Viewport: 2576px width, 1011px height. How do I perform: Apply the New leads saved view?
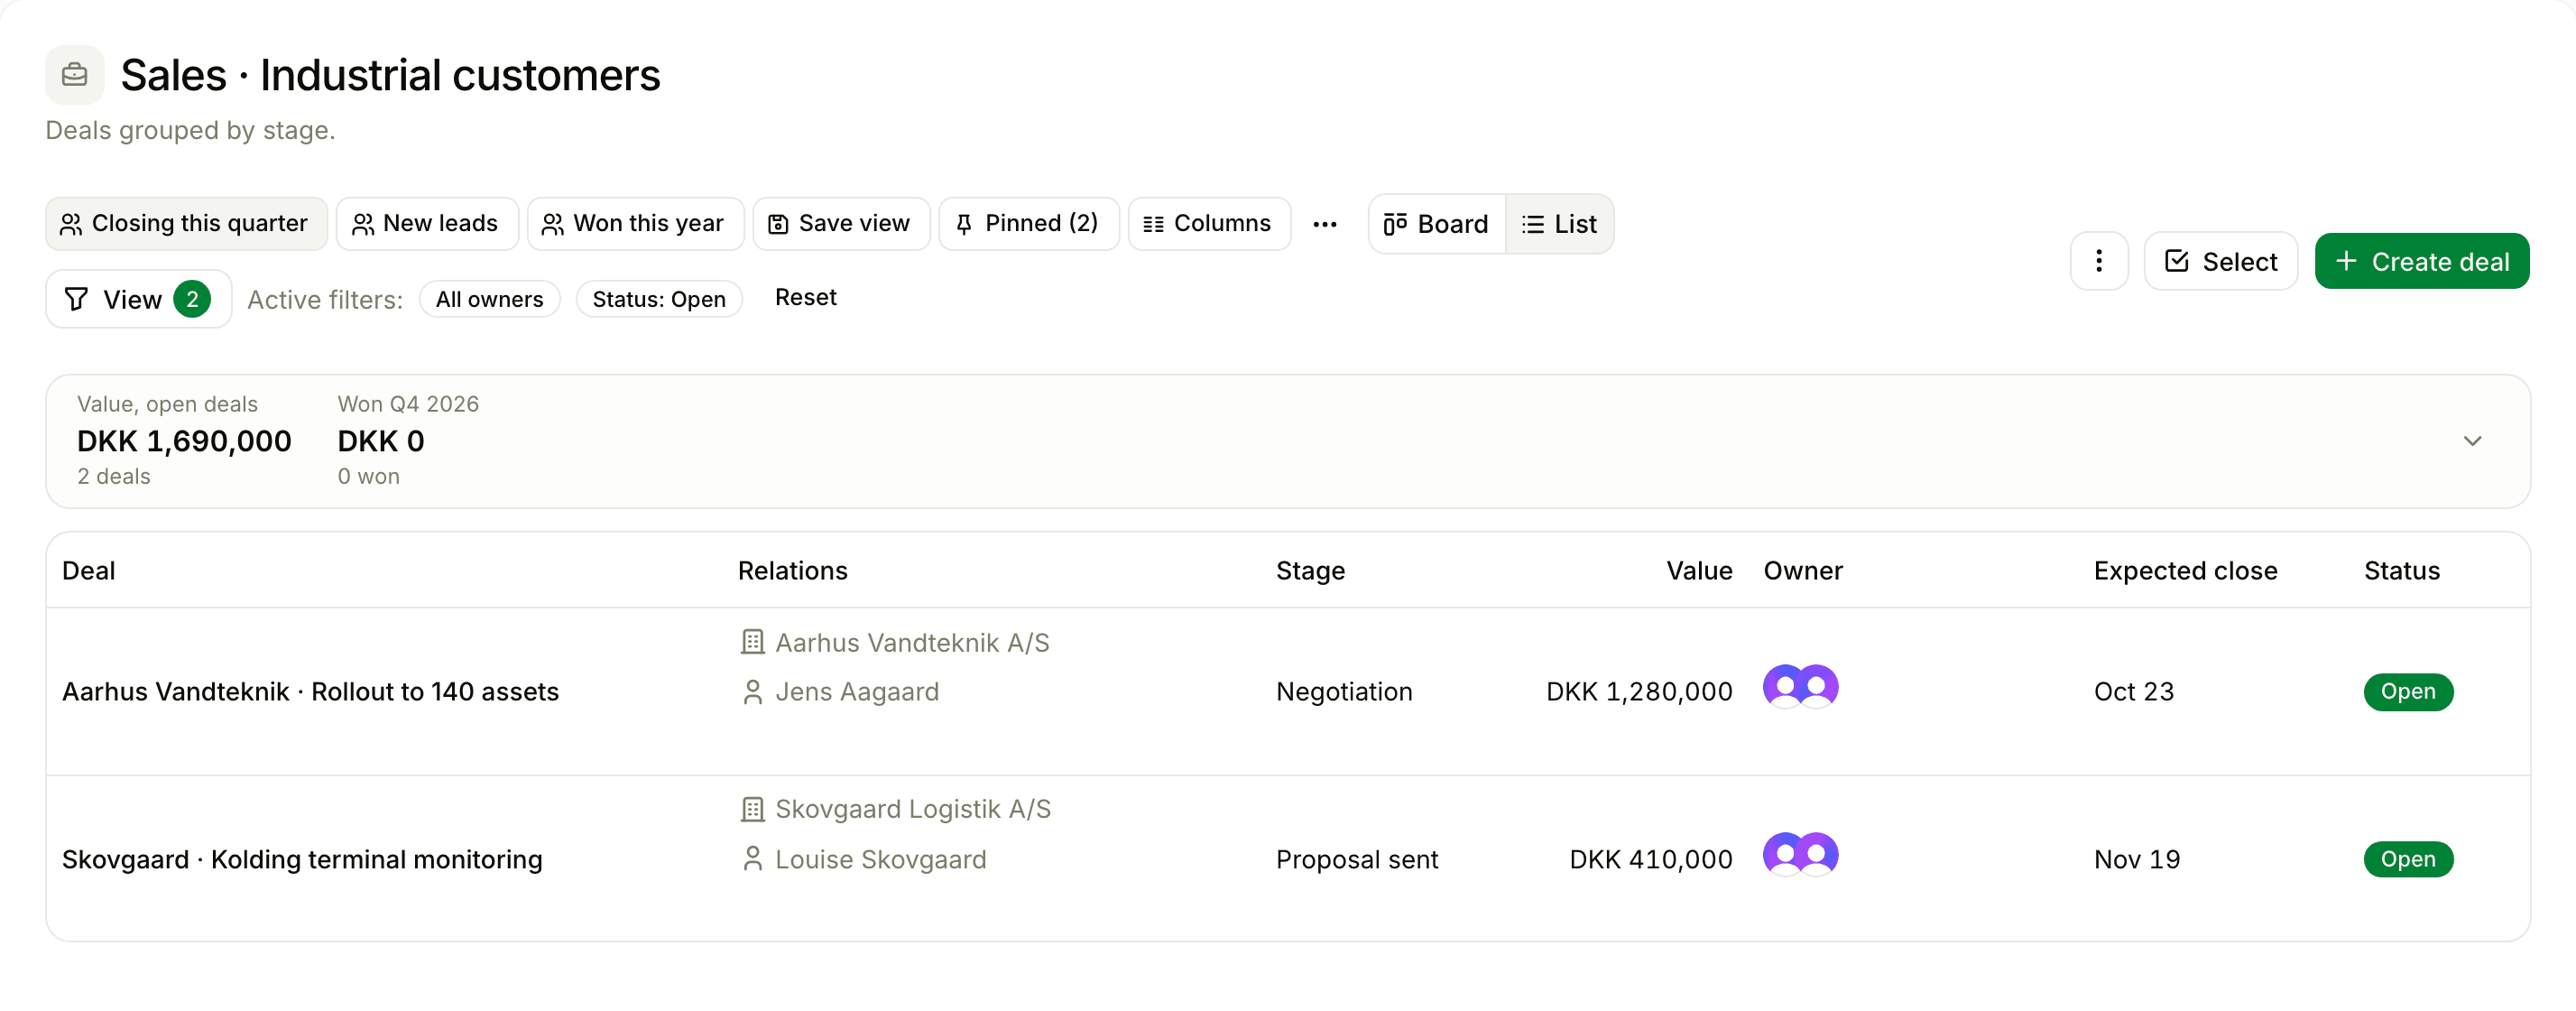pyautogui.click(x=427, y=223)
